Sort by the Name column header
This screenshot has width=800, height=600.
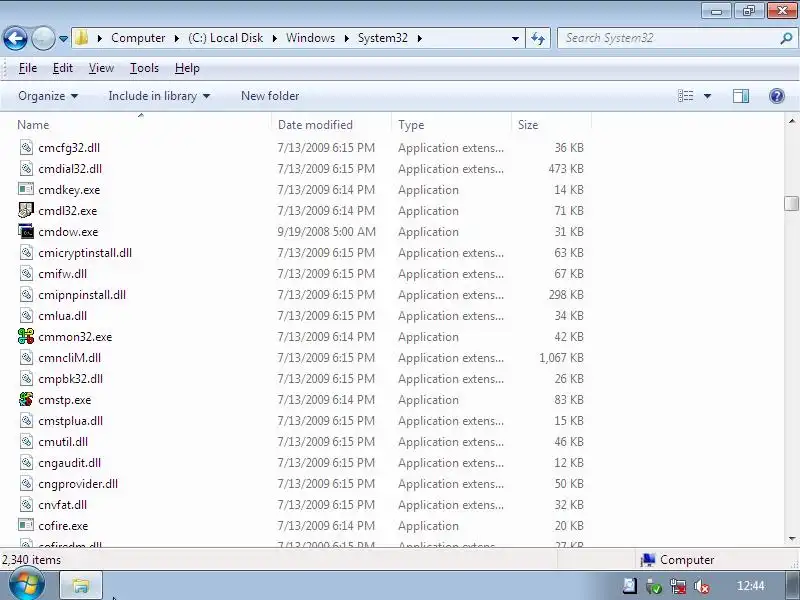click(33, 125)
